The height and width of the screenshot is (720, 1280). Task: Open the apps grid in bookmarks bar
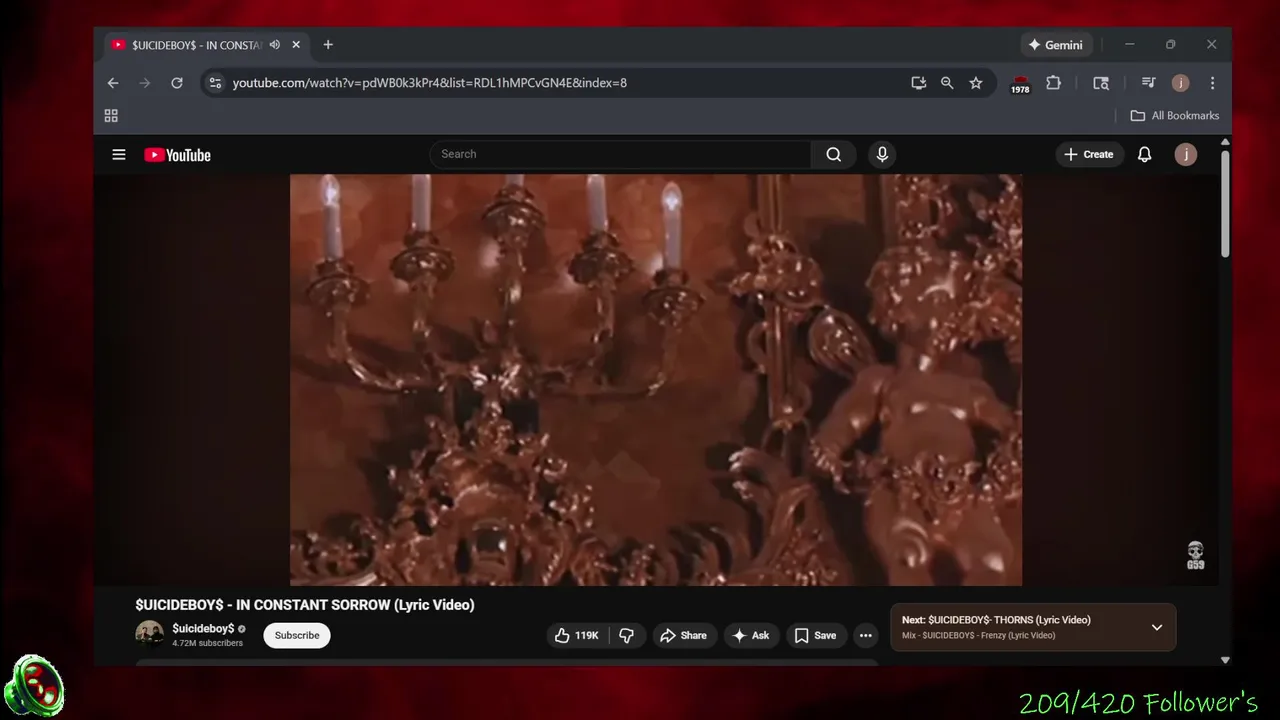[x=111, y=116]
